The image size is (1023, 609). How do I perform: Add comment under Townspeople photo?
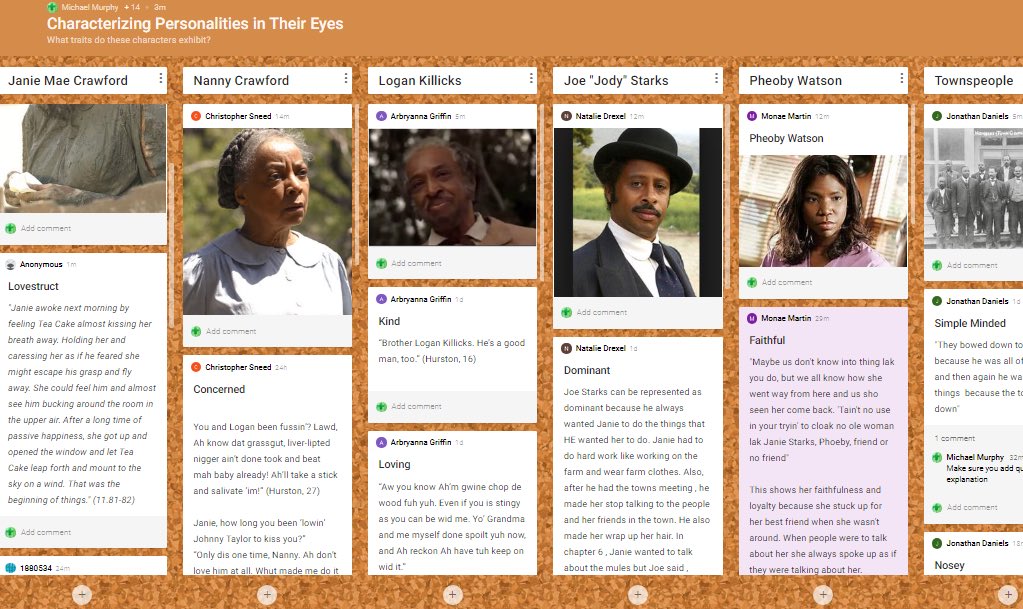click(972, 266)
